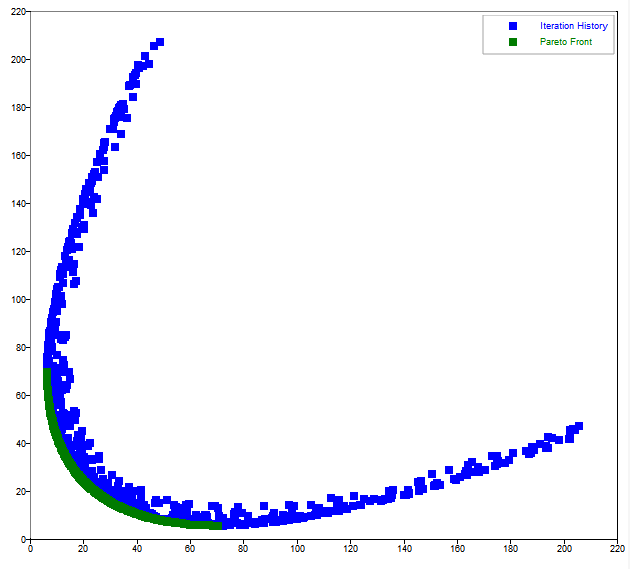630x569 pixels.
Task: Select the 20 label on the vertical axis
Action: coord(19,492)
